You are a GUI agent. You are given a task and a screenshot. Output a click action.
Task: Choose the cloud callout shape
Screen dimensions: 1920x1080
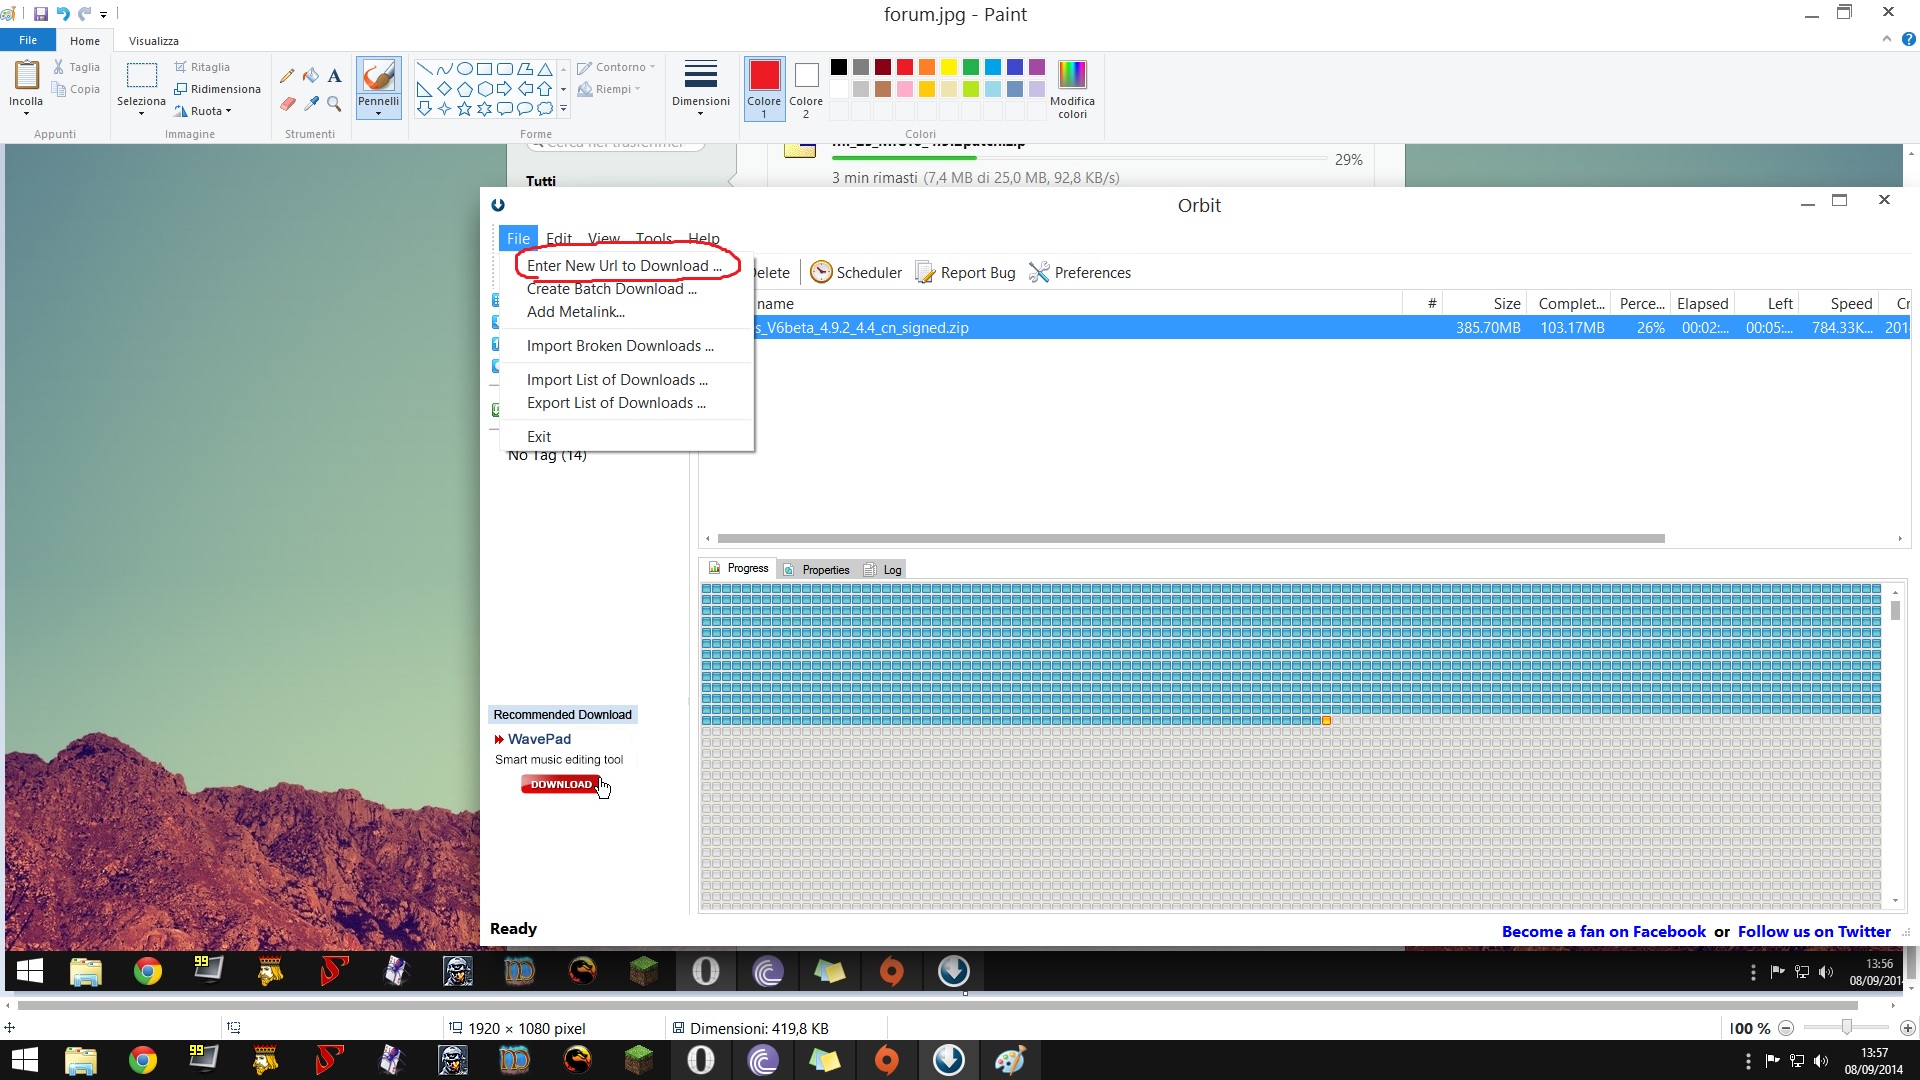[x=544, y=109]
